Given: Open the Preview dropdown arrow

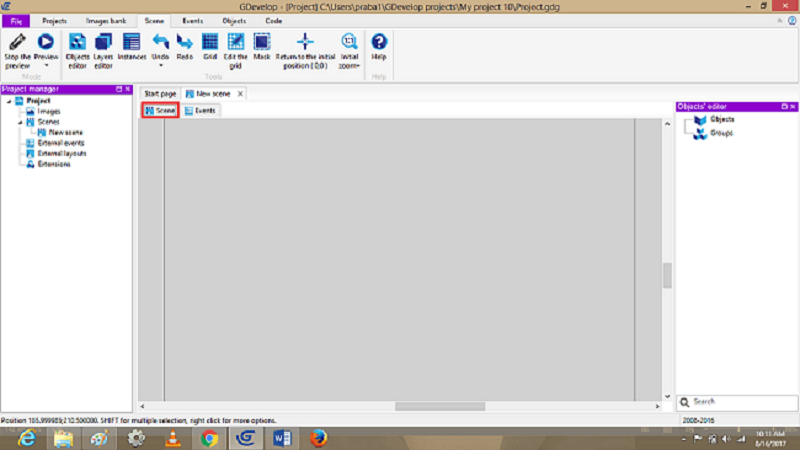Looking at the screenshot, I should tap(46, 66).
